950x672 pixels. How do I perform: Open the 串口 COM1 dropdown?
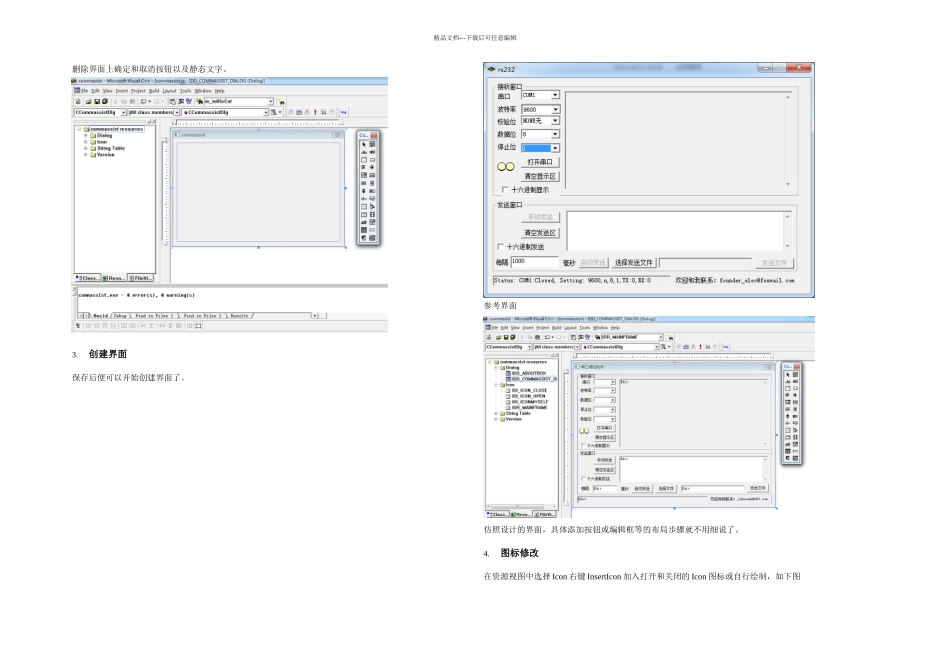click(555, 96)
